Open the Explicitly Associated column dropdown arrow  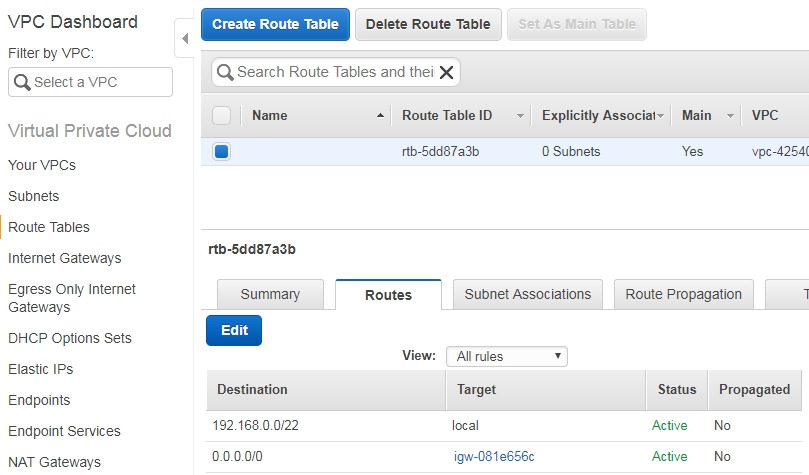coord(660,116)
